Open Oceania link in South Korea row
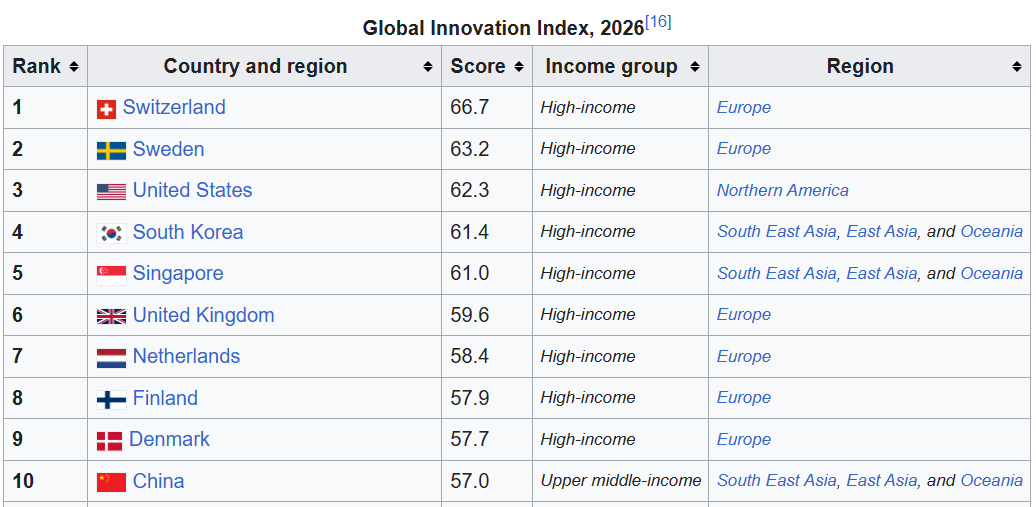The width and height of the screenshot is (1036, 507). (991, 231)
